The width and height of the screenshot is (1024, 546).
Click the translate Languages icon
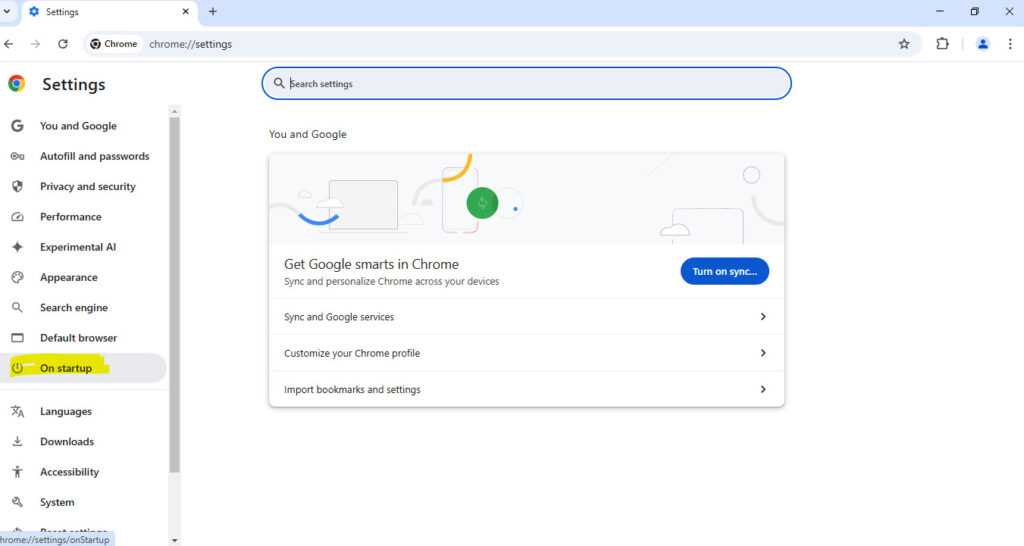tap(18, 411)
